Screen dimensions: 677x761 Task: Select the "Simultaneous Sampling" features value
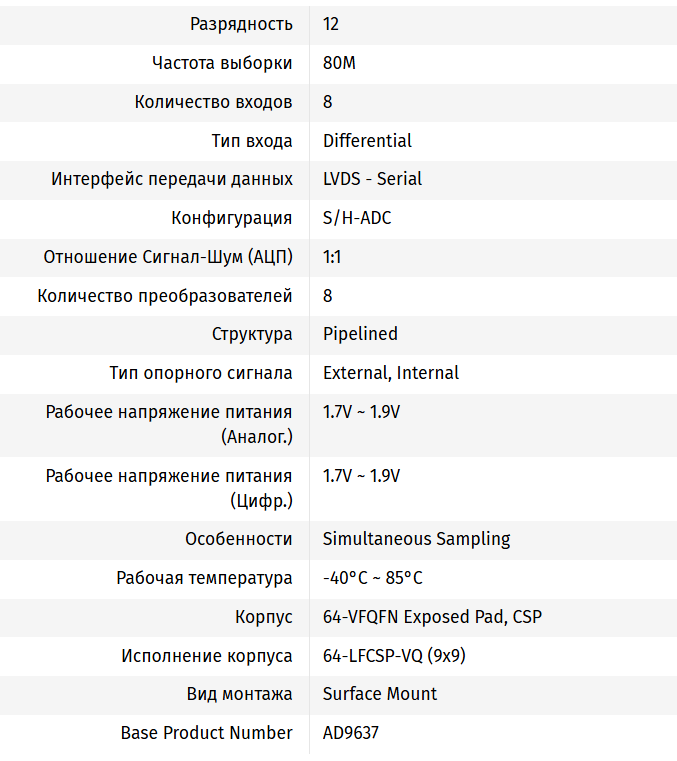(416, 539)
